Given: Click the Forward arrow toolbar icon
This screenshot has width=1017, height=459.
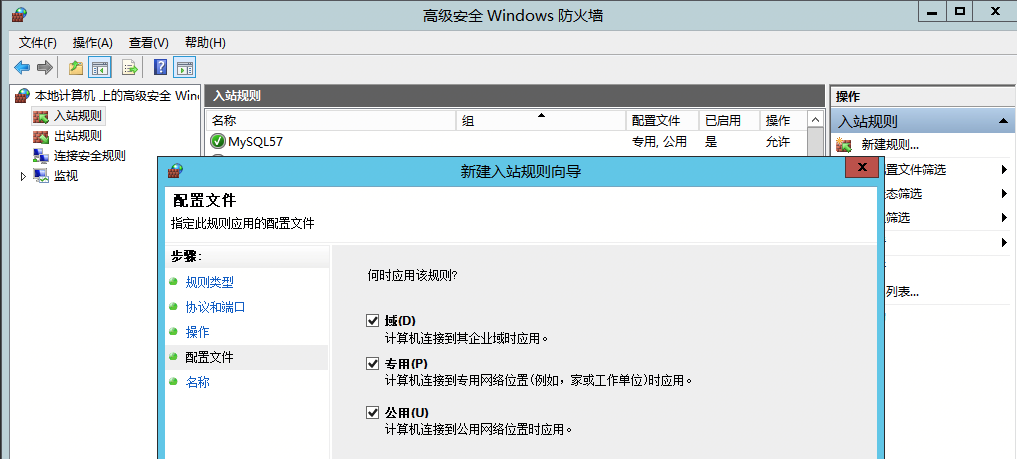Looking at the screenshot, I should coord(44,67).
